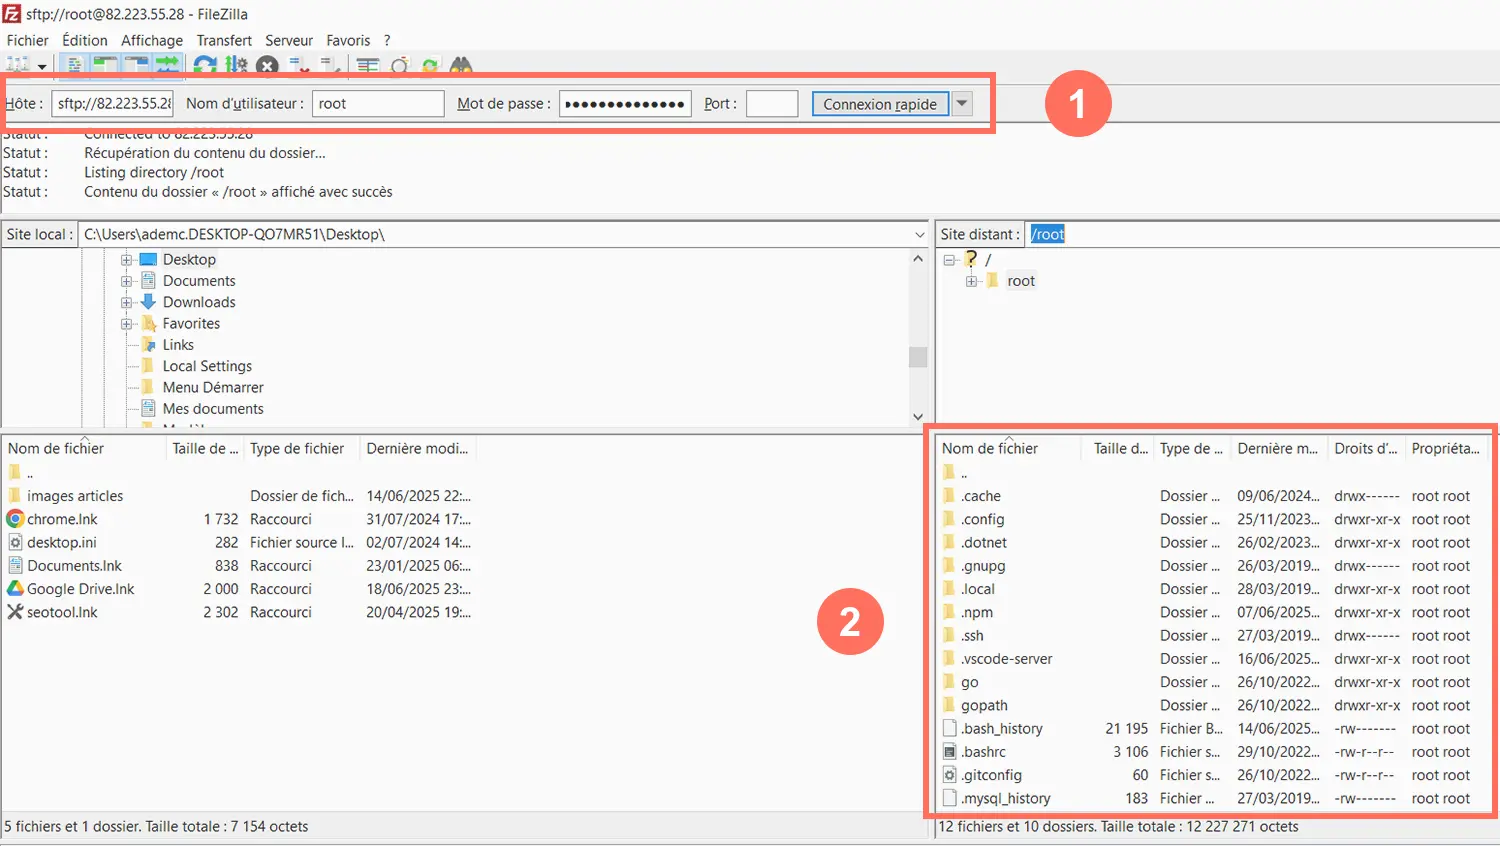Open the Affichage menu

[152, 40]
